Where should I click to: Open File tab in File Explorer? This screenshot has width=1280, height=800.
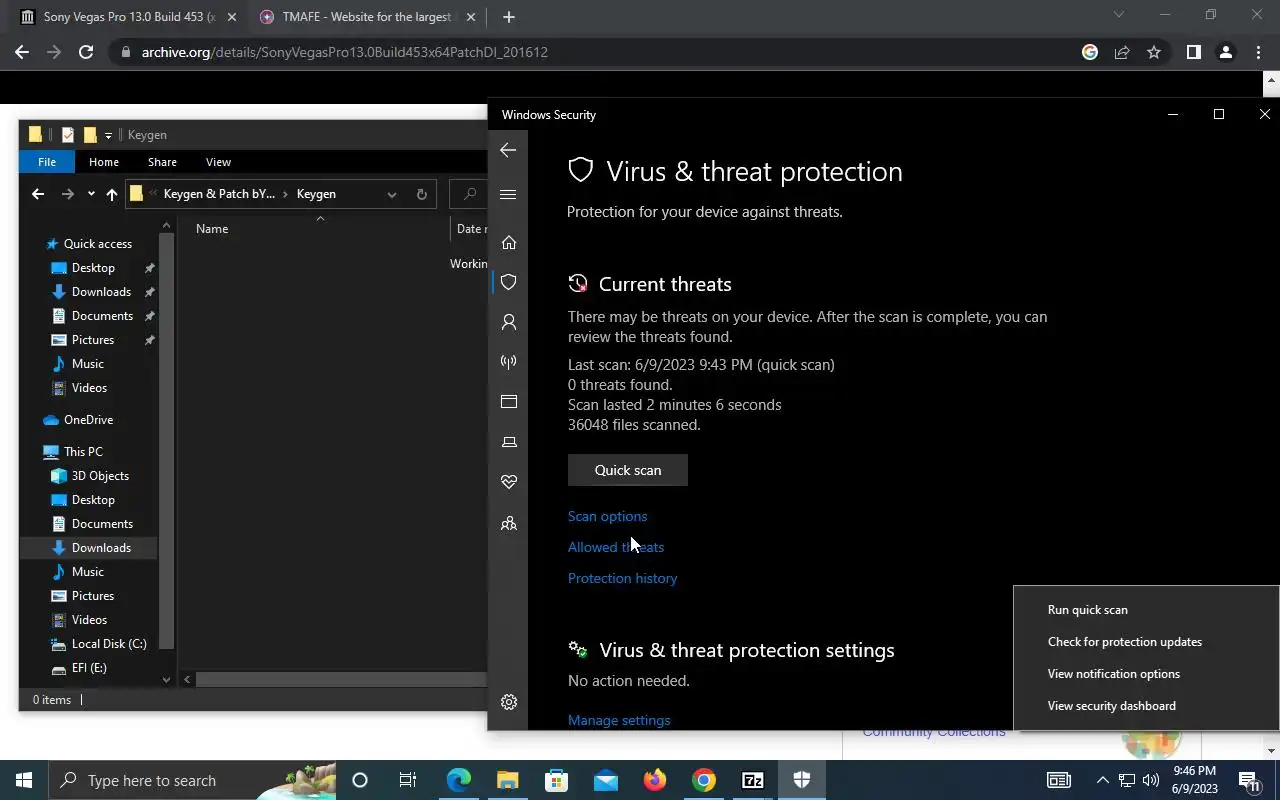[x=47, y=162]
